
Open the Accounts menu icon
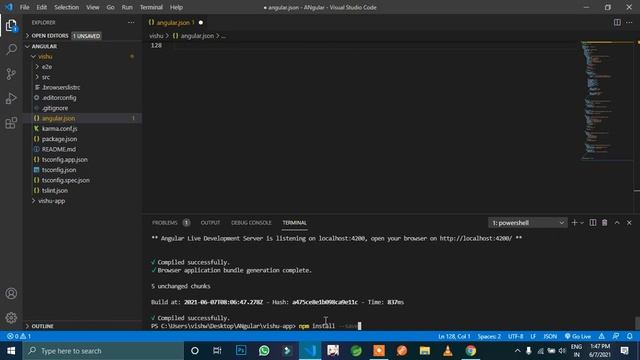11,293
